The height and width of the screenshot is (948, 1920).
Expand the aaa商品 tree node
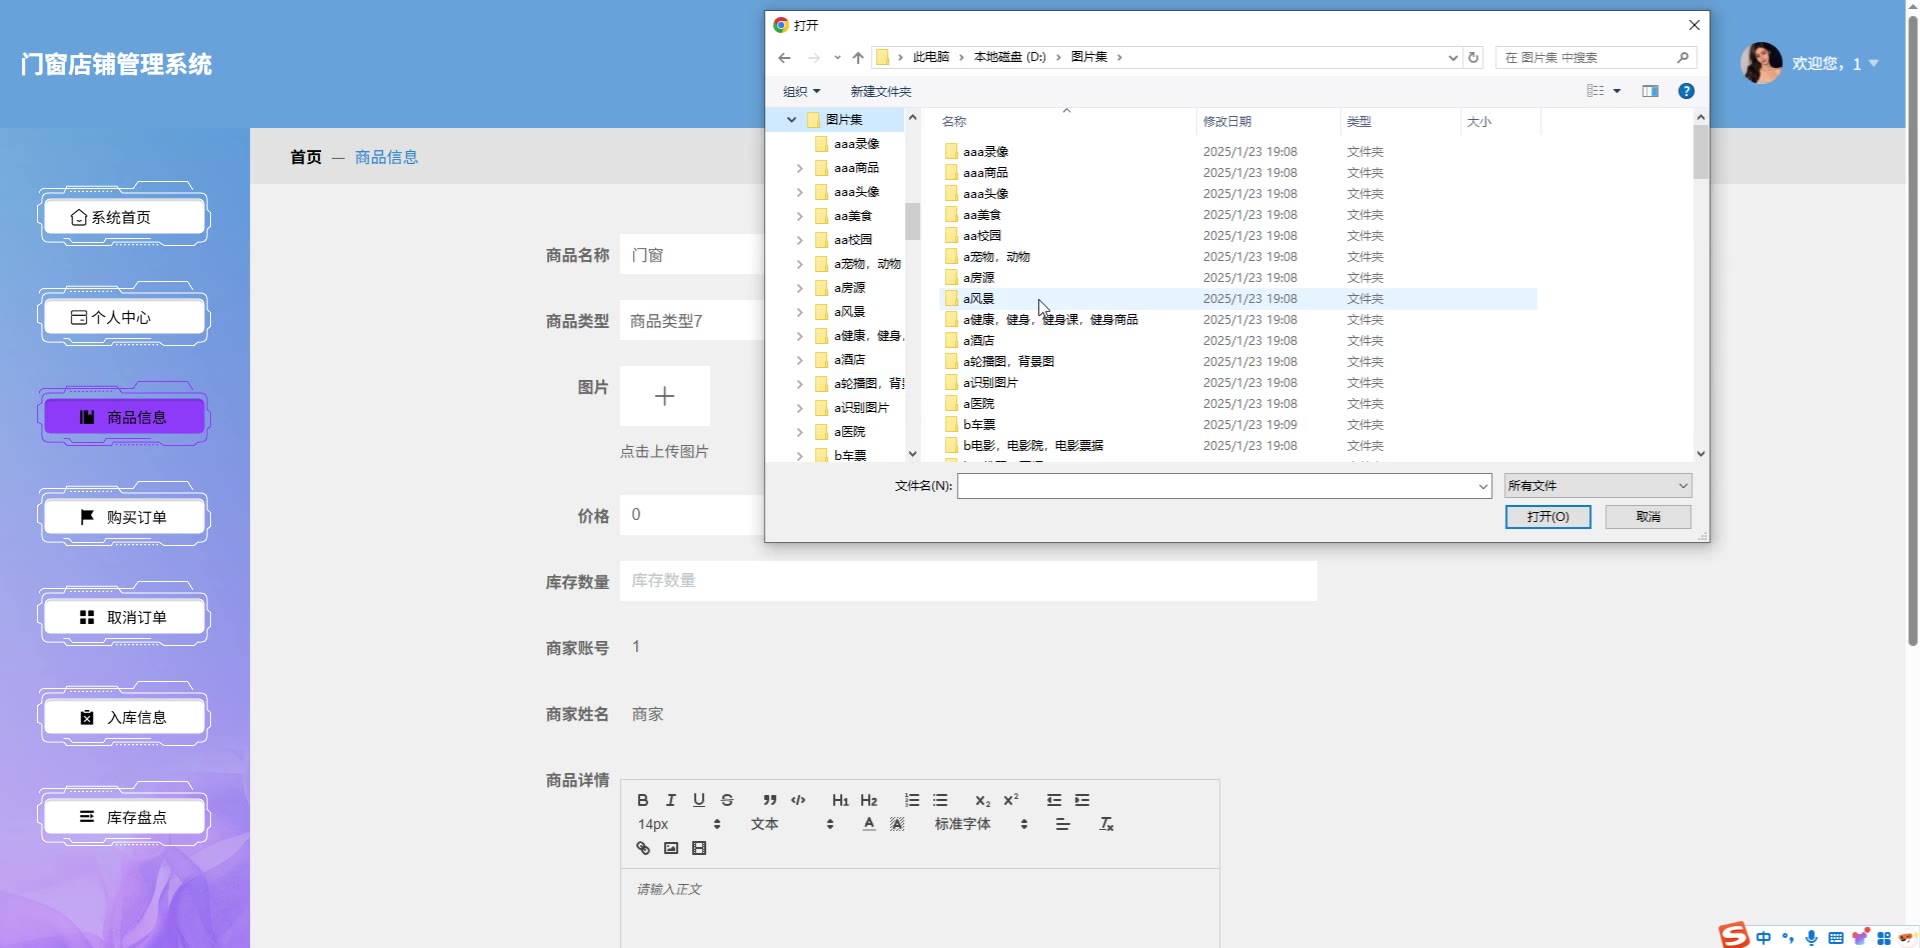799,168
